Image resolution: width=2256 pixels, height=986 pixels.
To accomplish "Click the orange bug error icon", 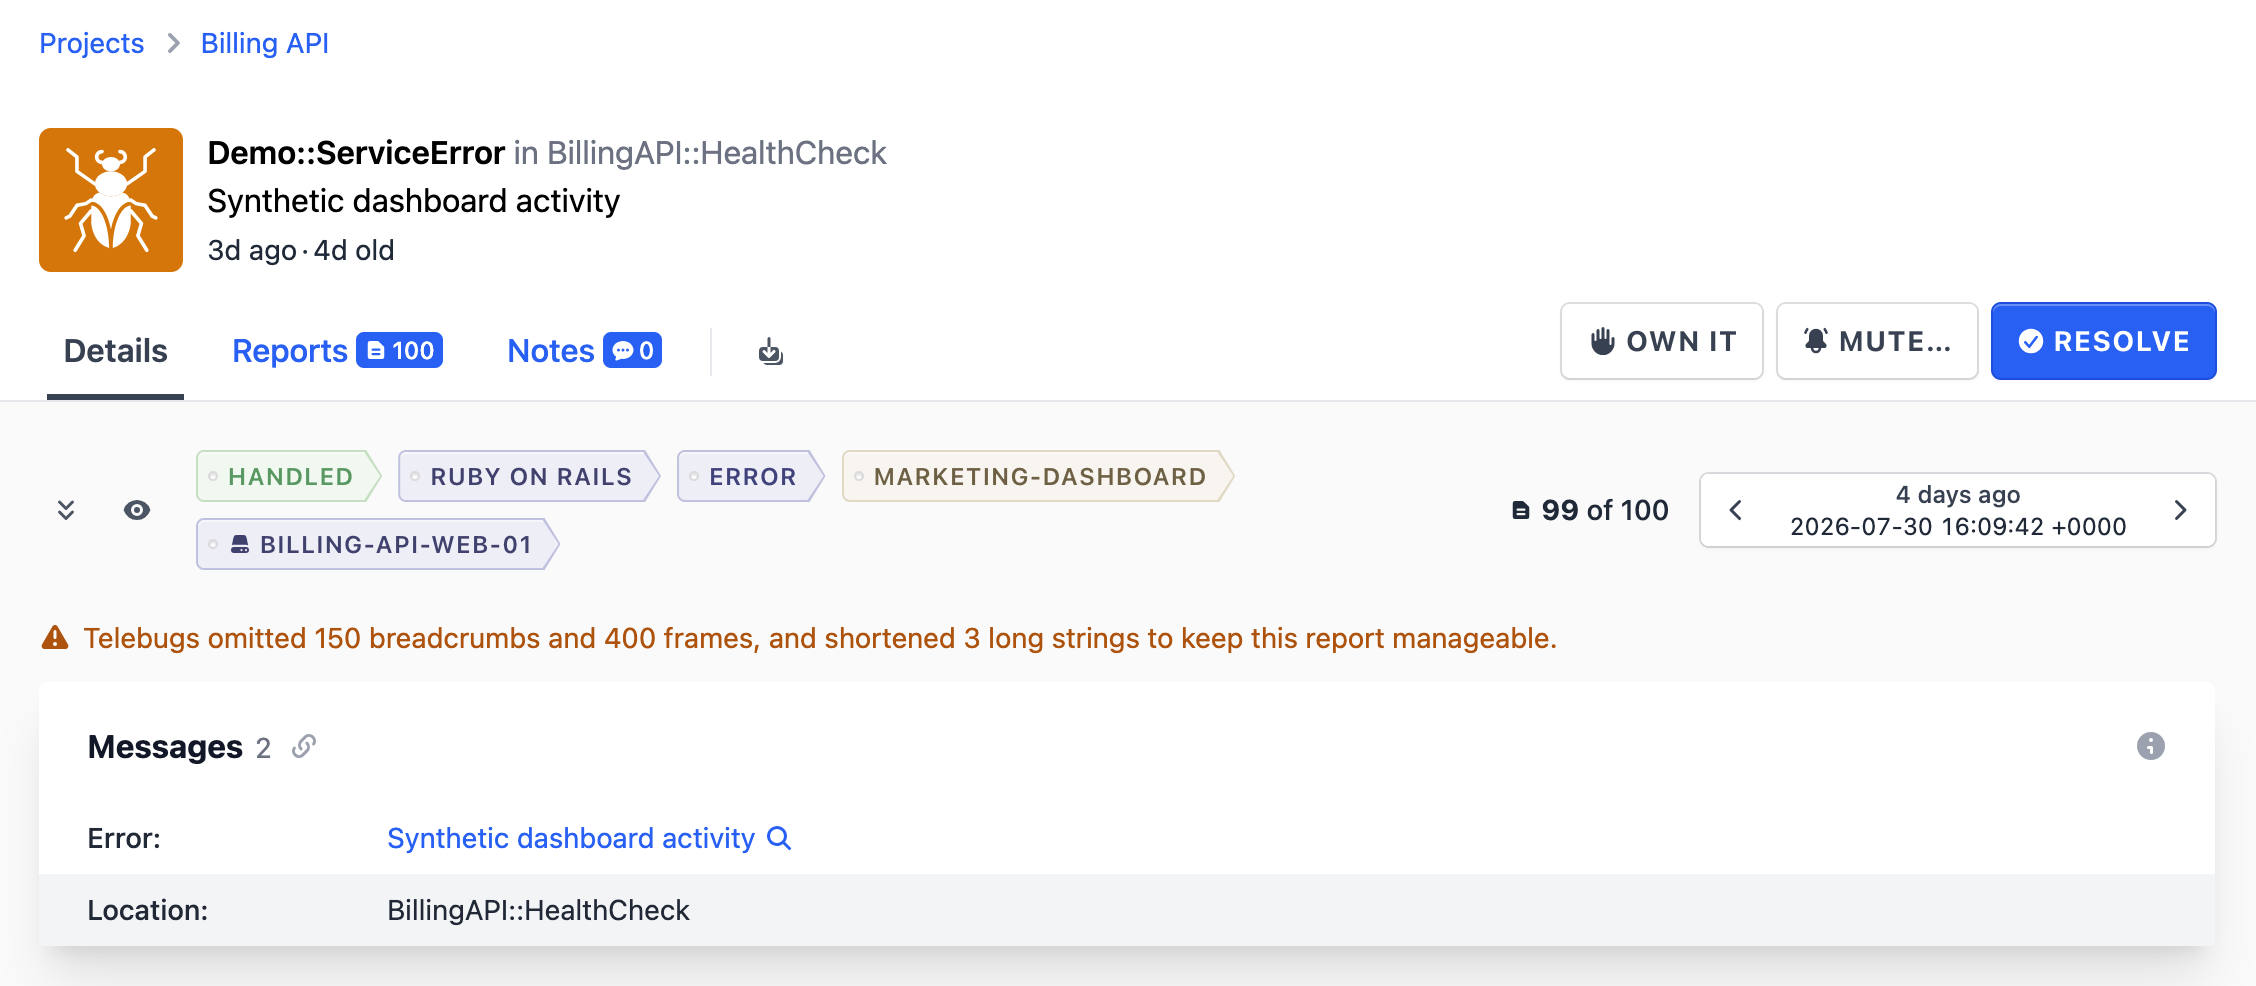I will 111,200.
